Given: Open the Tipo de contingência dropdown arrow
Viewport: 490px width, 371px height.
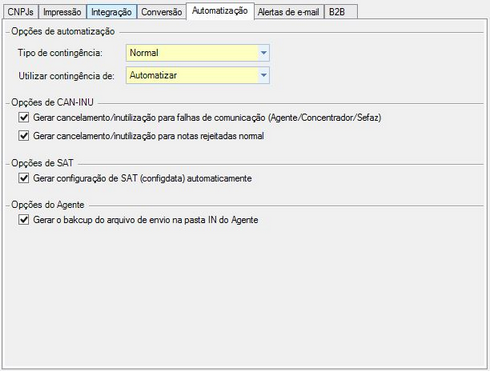Looking at the screenshot, I should [263, 53].
